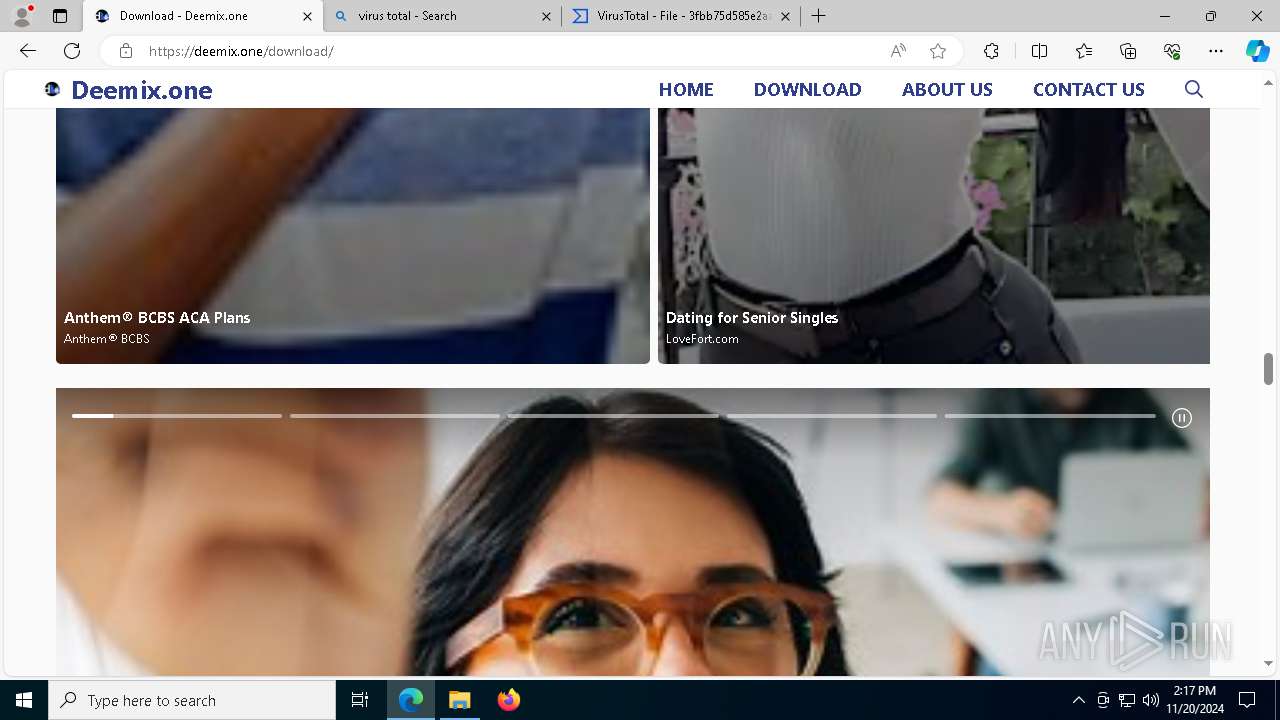Open volume control in system tray
Image resolution: width=1280 pixels, height=720 pixels.
tap(1151, 700)
